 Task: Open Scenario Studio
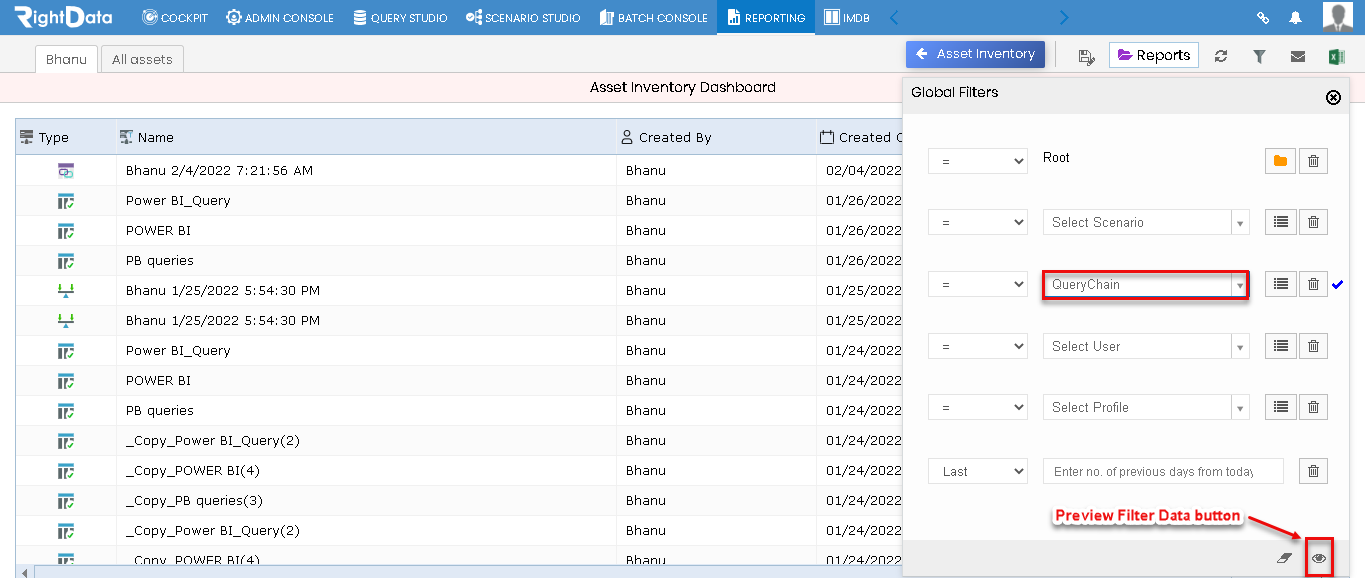tap(523, 18)
